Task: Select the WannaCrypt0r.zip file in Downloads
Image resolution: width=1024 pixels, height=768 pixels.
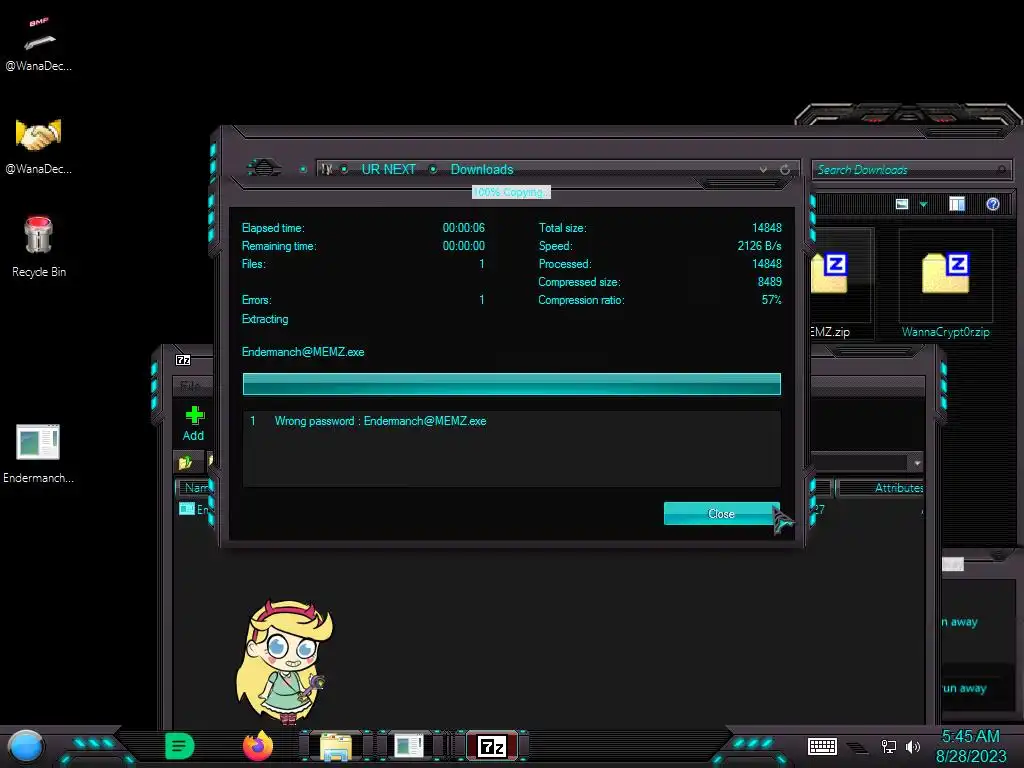Action: point(945,285)
